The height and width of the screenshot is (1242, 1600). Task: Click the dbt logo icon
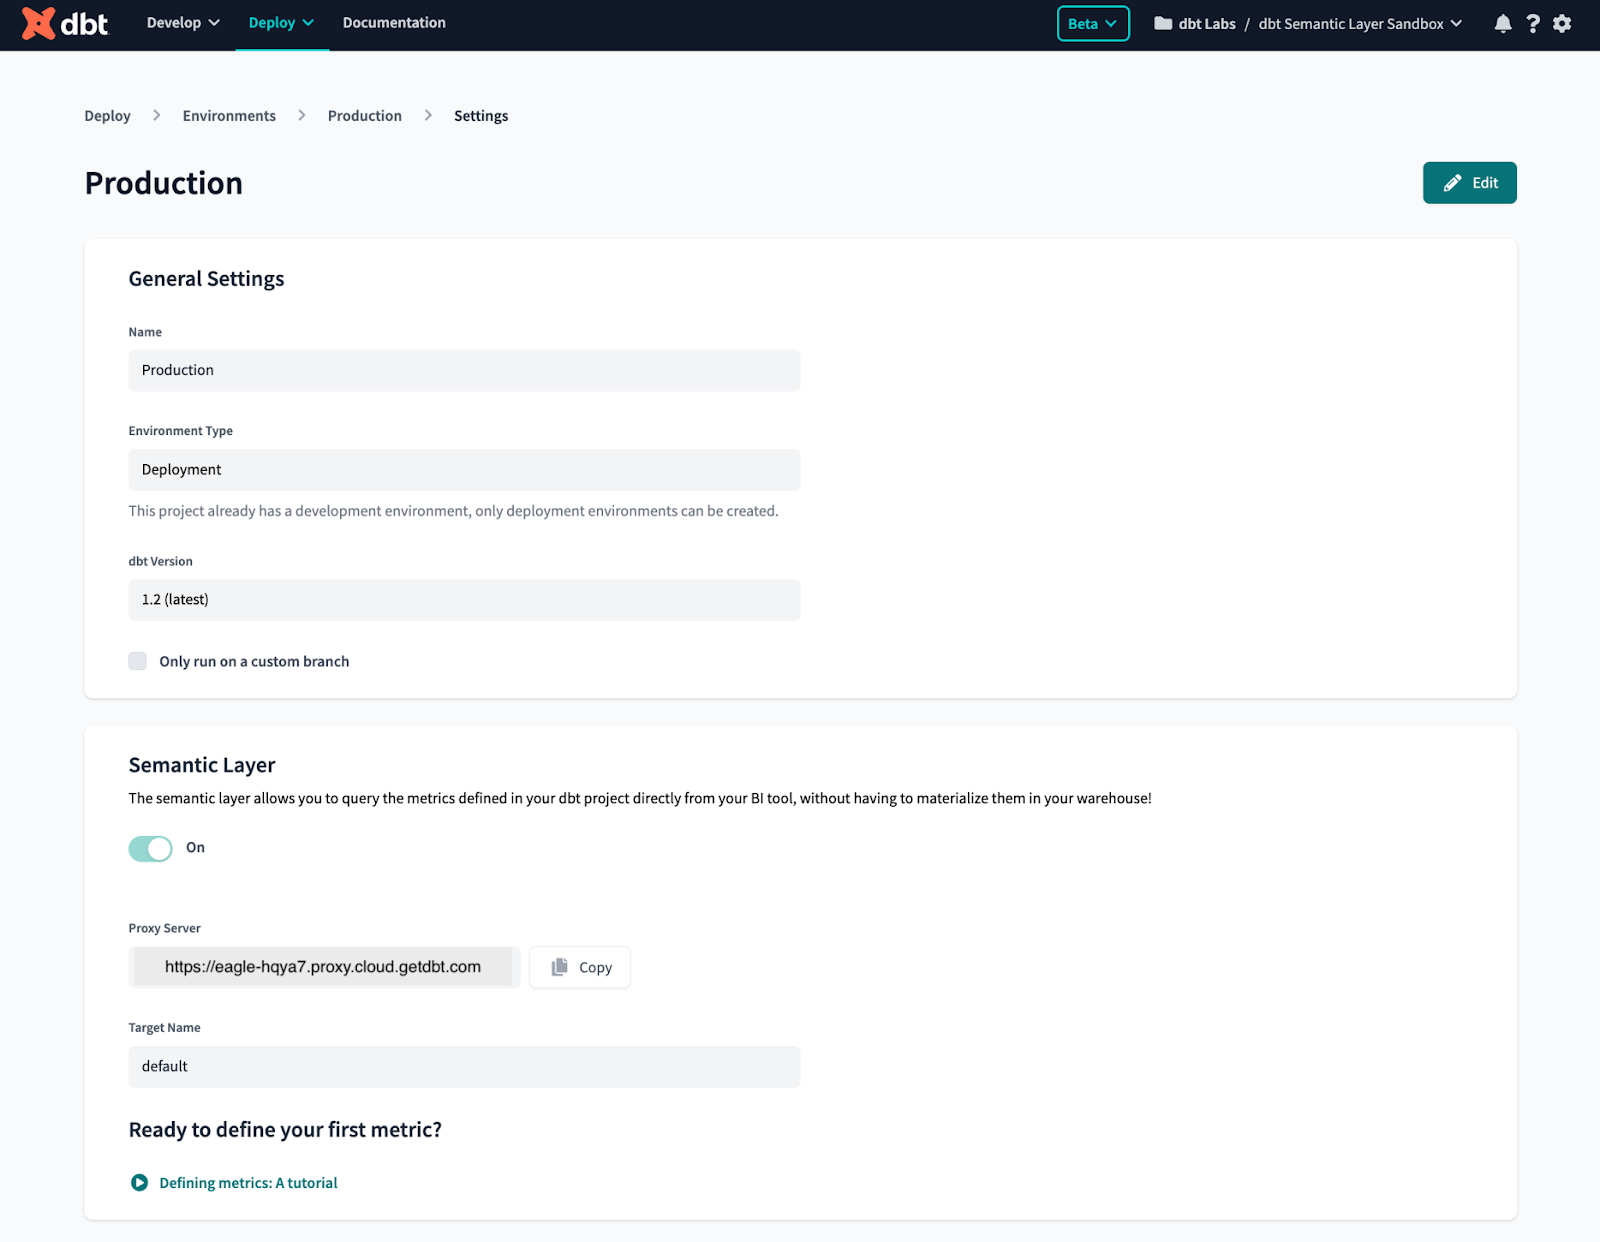pos(39,23)
